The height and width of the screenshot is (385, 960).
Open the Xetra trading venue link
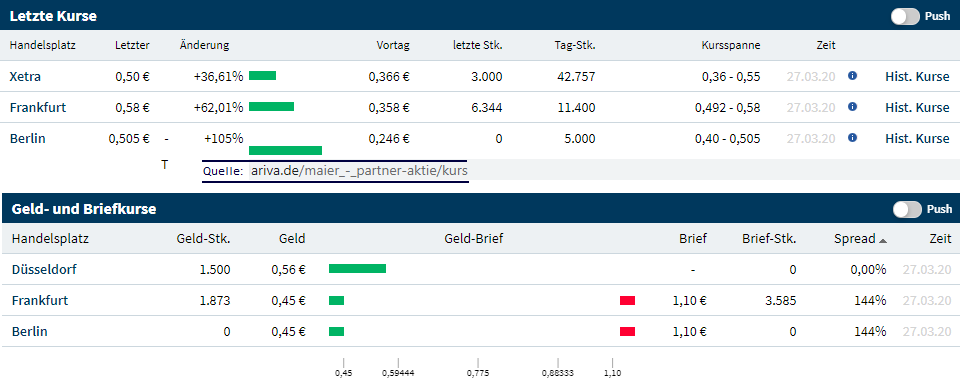(26, 77)
